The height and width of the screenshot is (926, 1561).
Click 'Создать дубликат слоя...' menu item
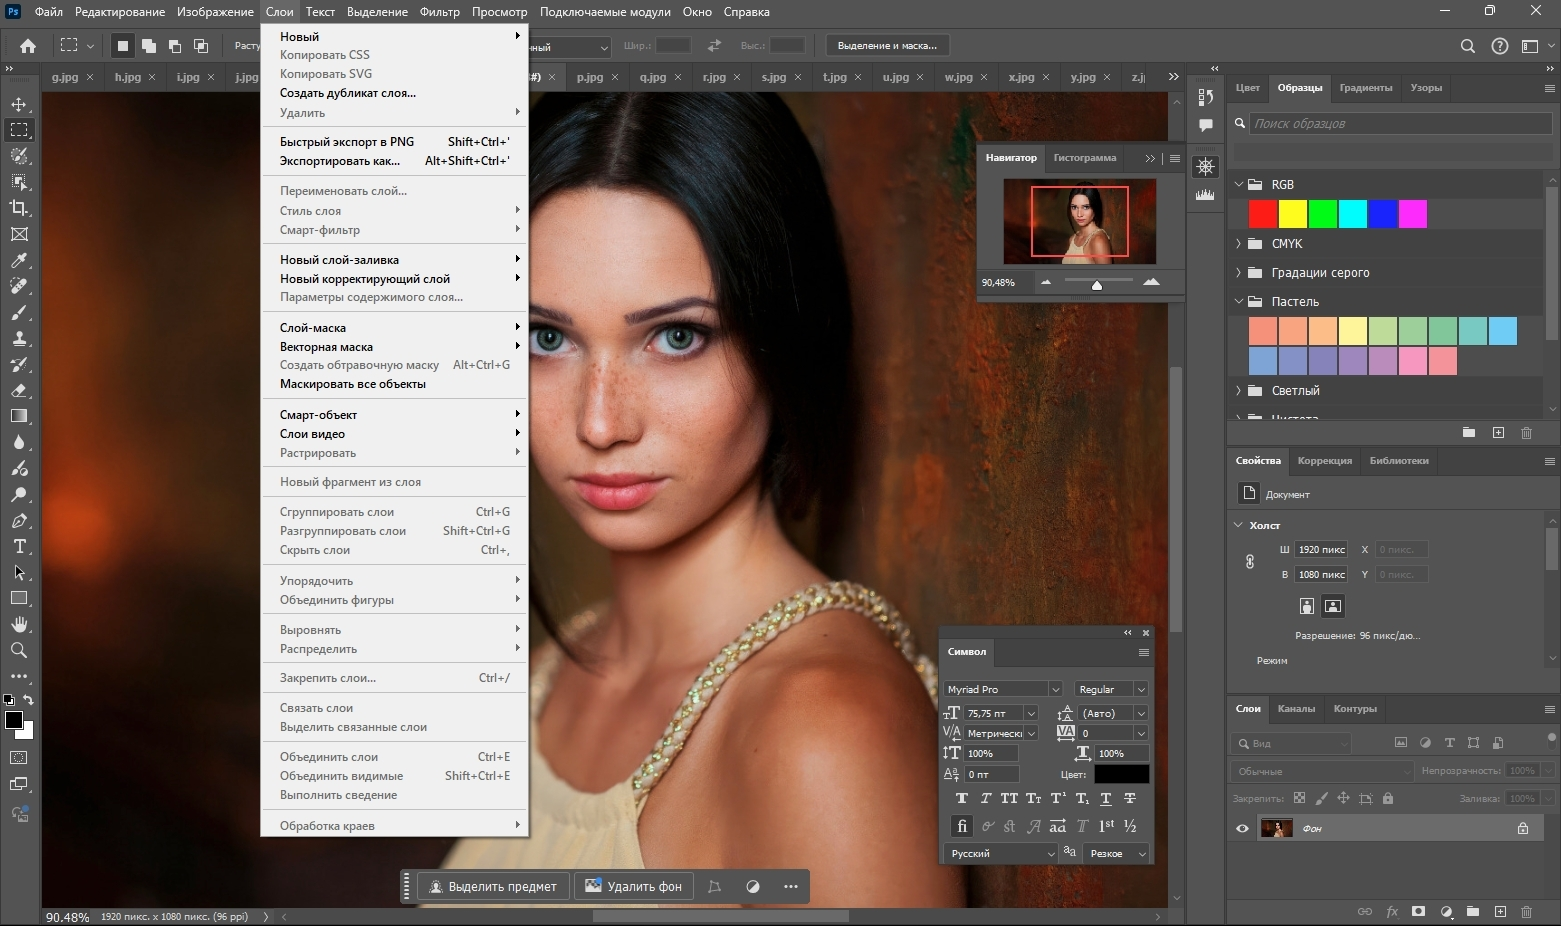(347, 93)
